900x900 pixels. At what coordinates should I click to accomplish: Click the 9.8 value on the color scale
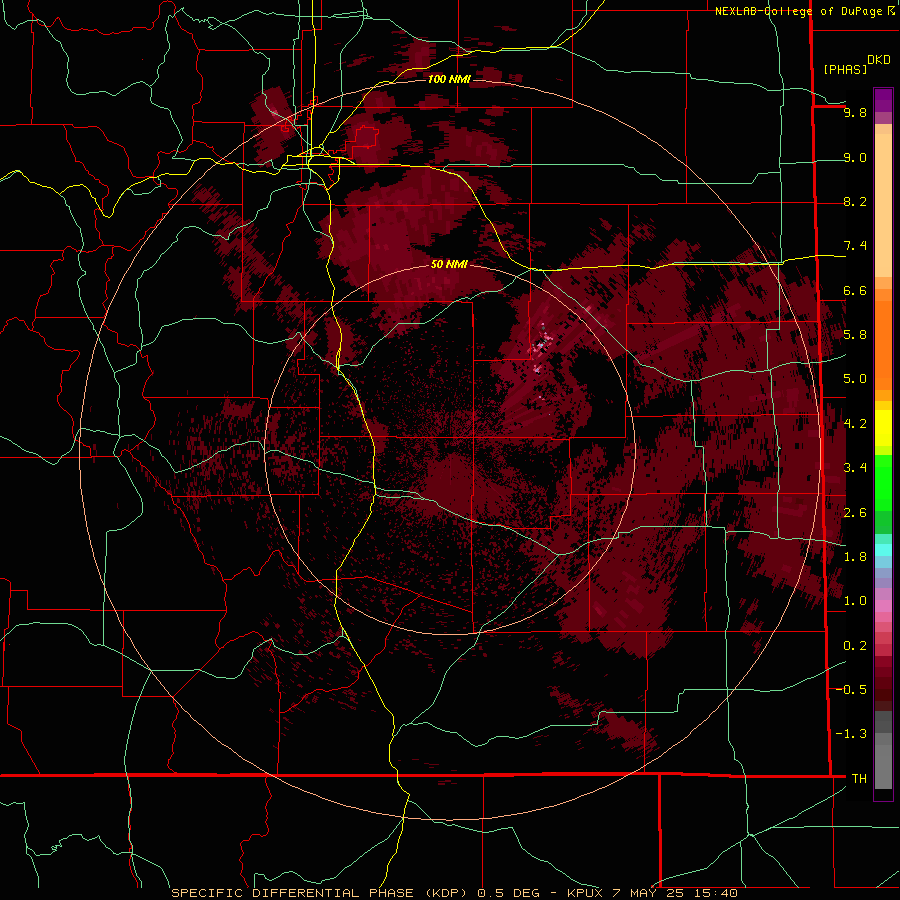click(x=855, y=112)
